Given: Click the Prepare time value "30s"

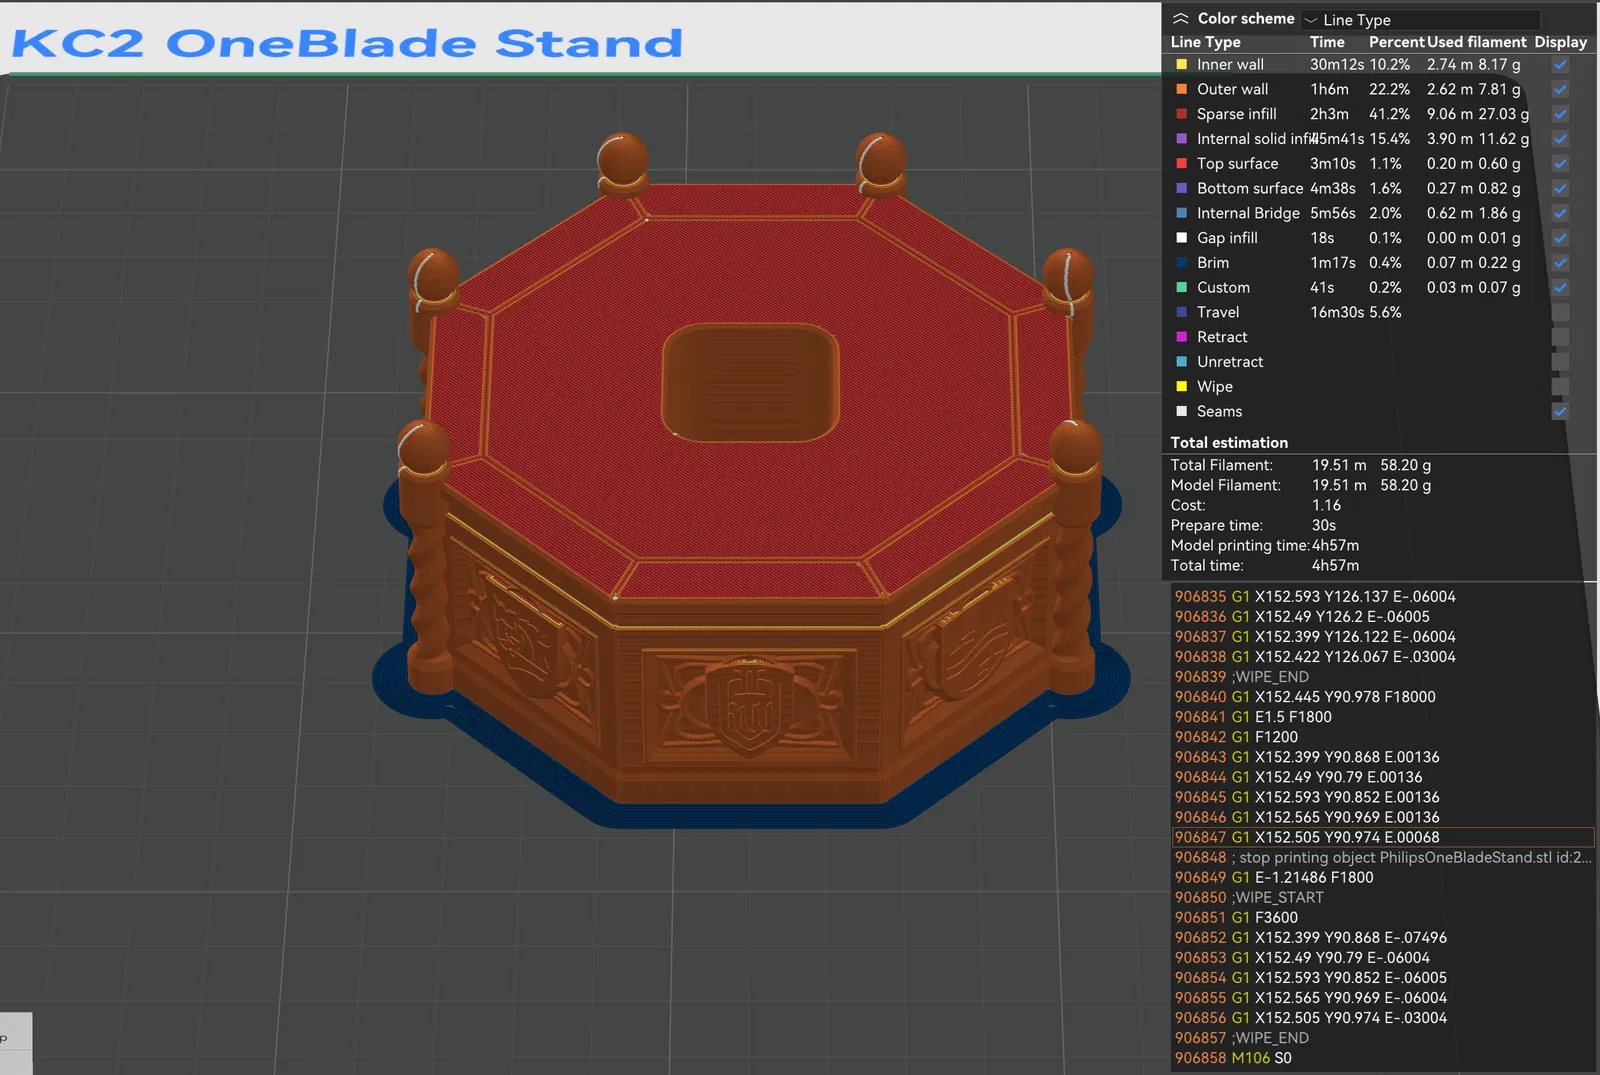Looking at the screenshot, I should point(1324,525).
